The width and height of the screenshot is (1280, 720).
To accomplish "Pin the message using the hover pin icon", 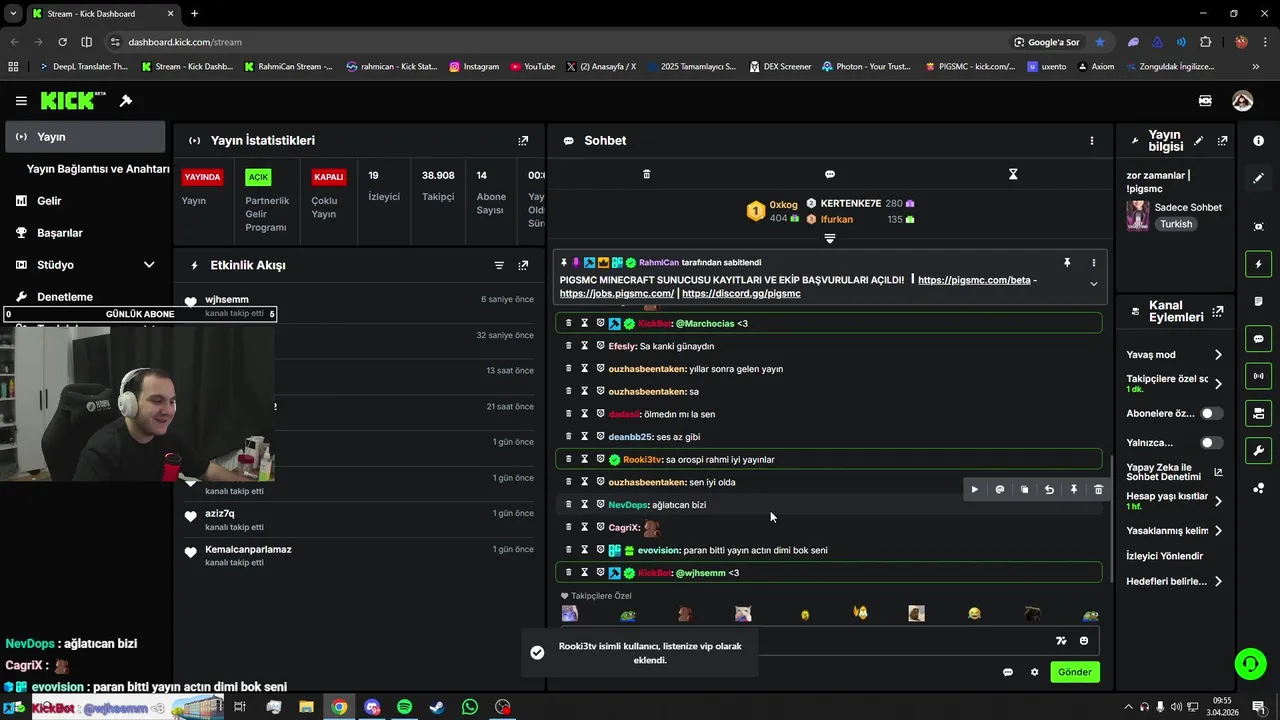I will click(1074, 490).
